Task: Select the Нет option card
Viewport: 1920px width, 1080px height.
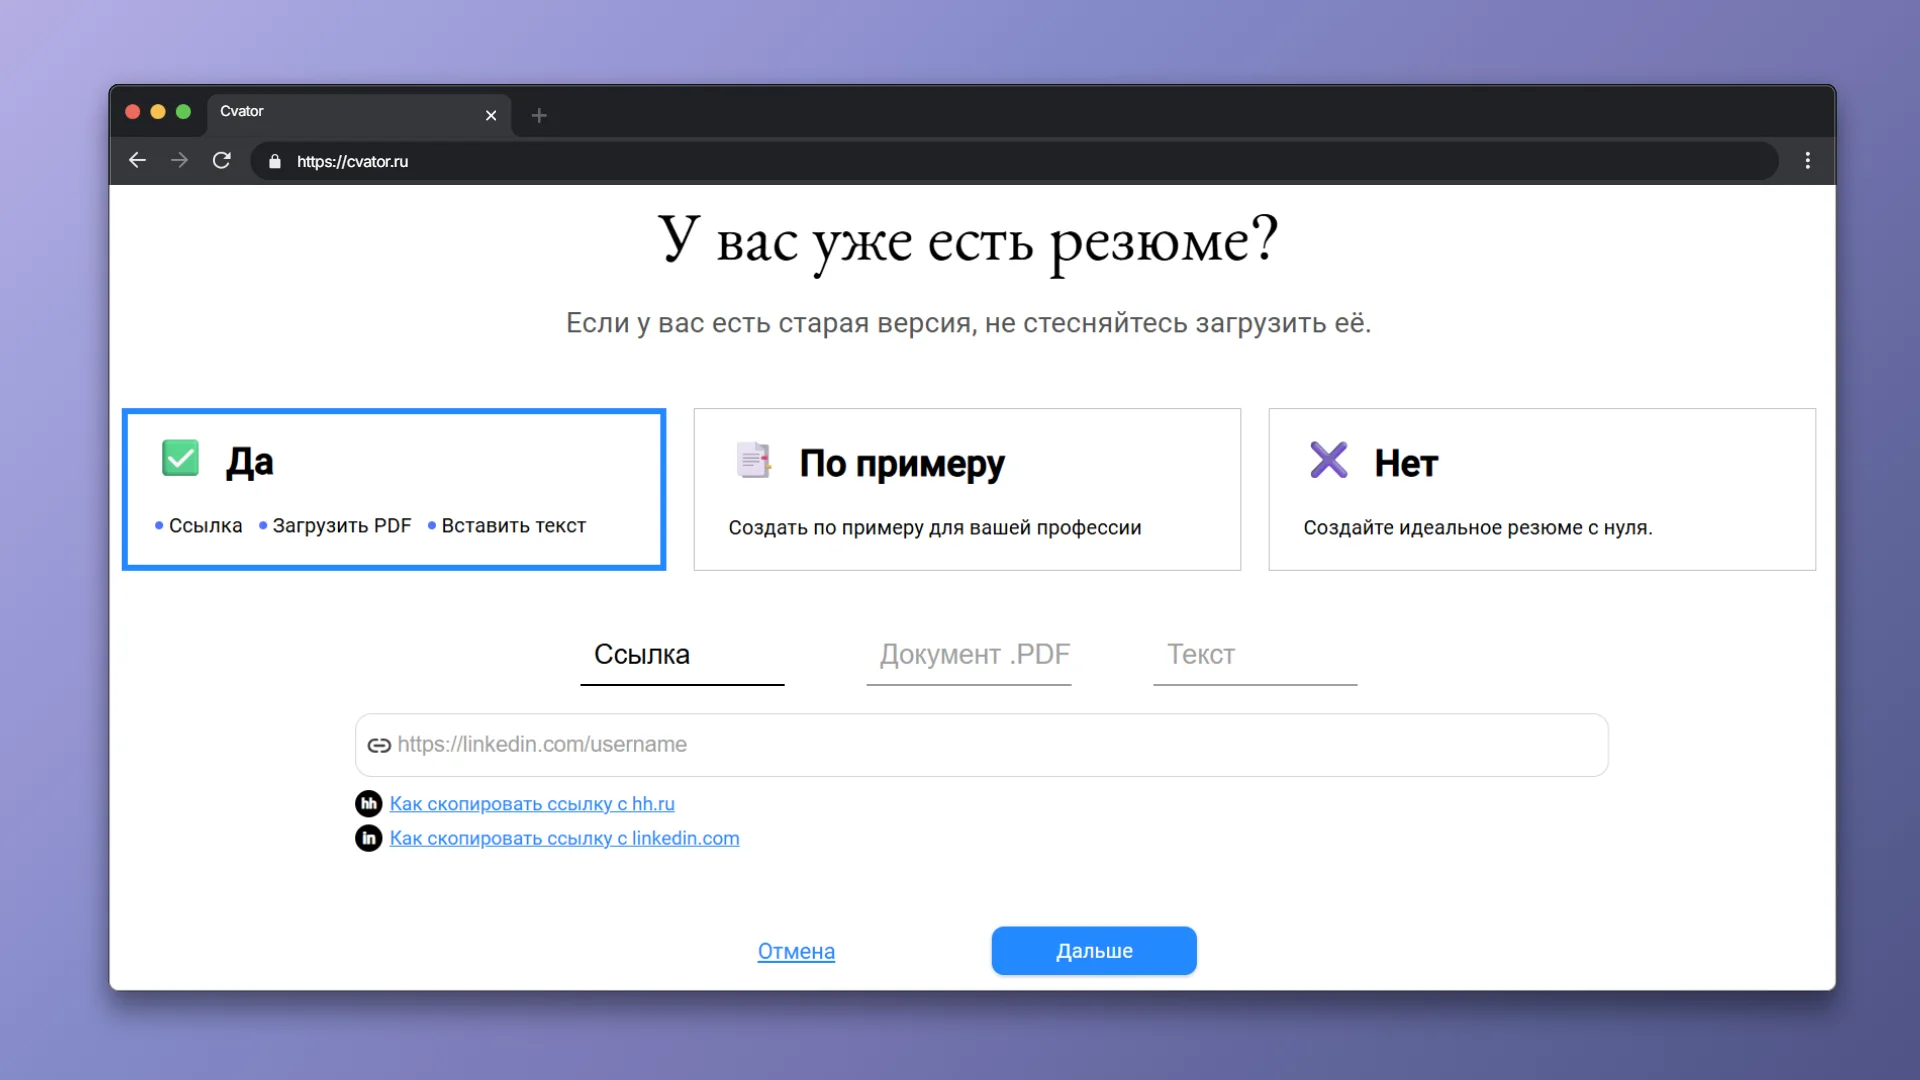Action: [x=1541, y=489]
